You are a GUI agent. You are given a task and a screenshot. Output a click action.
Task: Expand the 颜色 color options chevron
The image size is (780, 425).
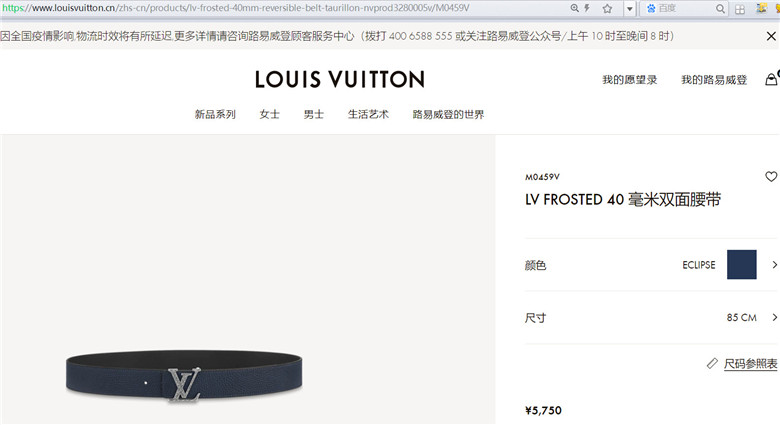[x=774, y=265]
